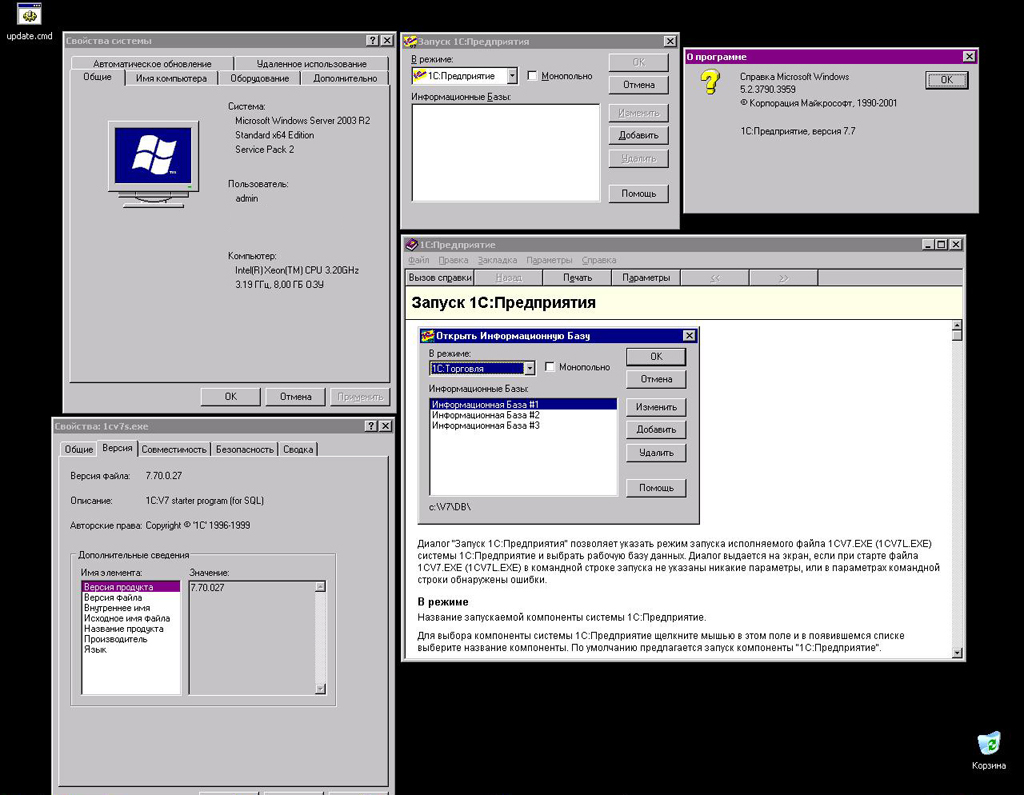Switch to Автоматическое обновление tab
Viewport: 1024px width, 795px height.
click(x=152, y=63)
